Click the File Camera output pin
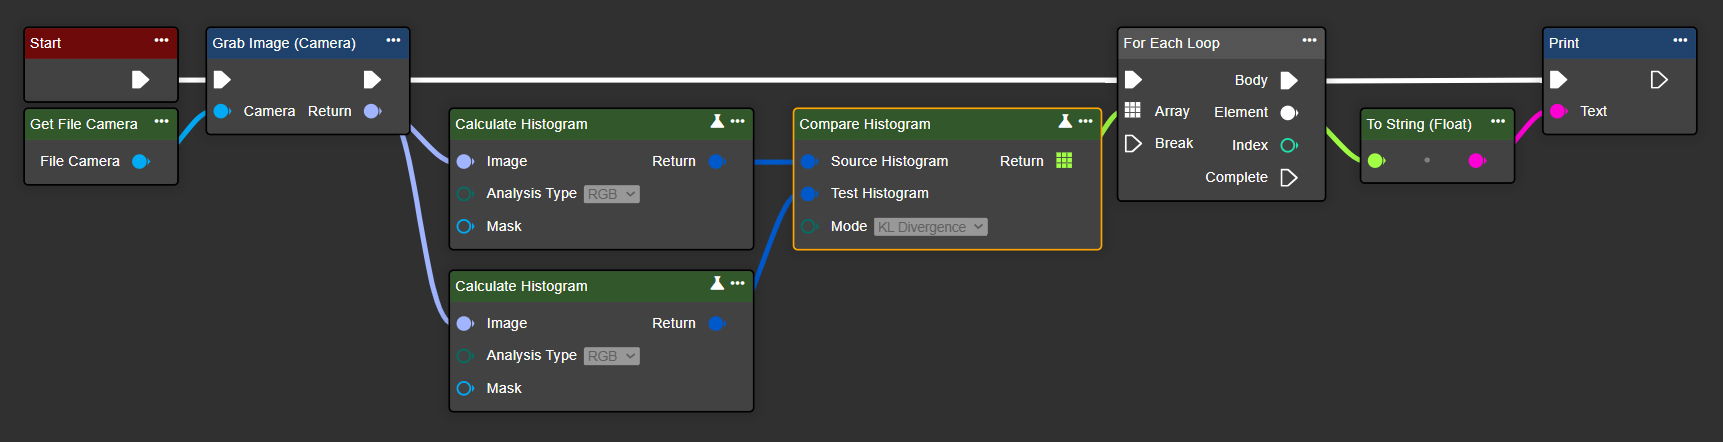Viewport: 1723px width, 442px height. click(141, 161)
